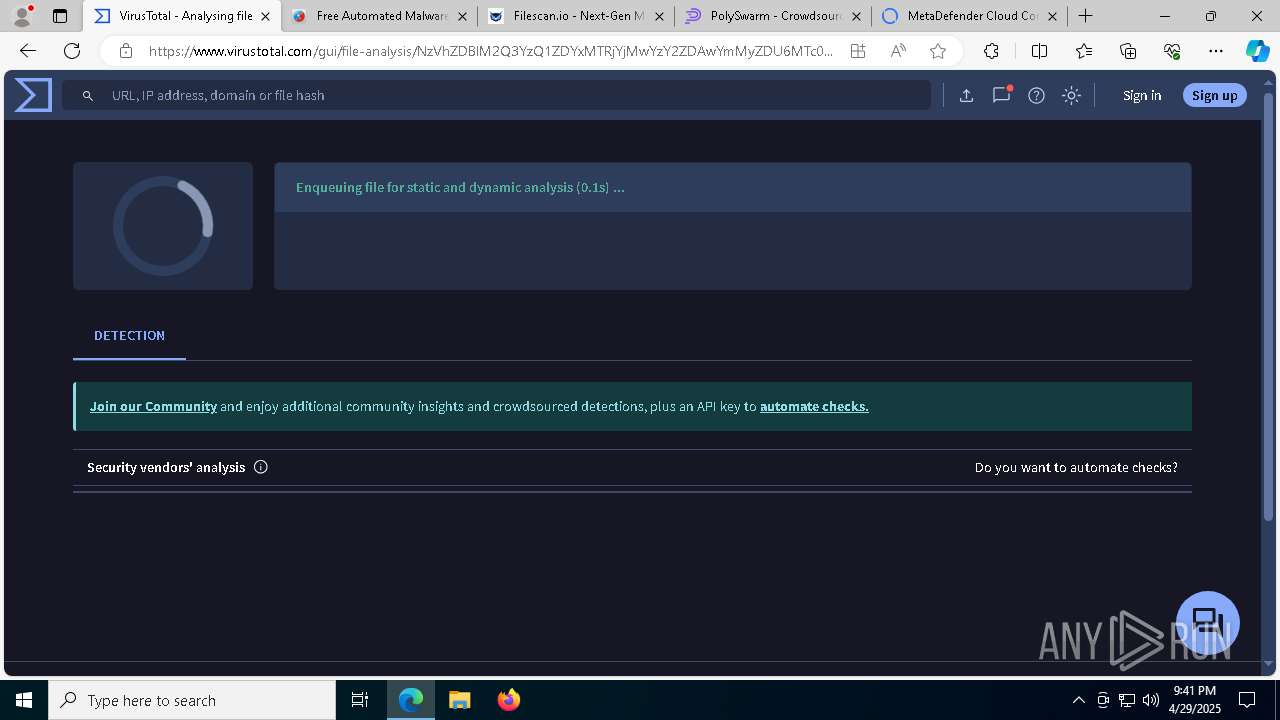Click the Read aloud icon in address bar
This screenshot has height=720, width=1280.
pos(898,51)
